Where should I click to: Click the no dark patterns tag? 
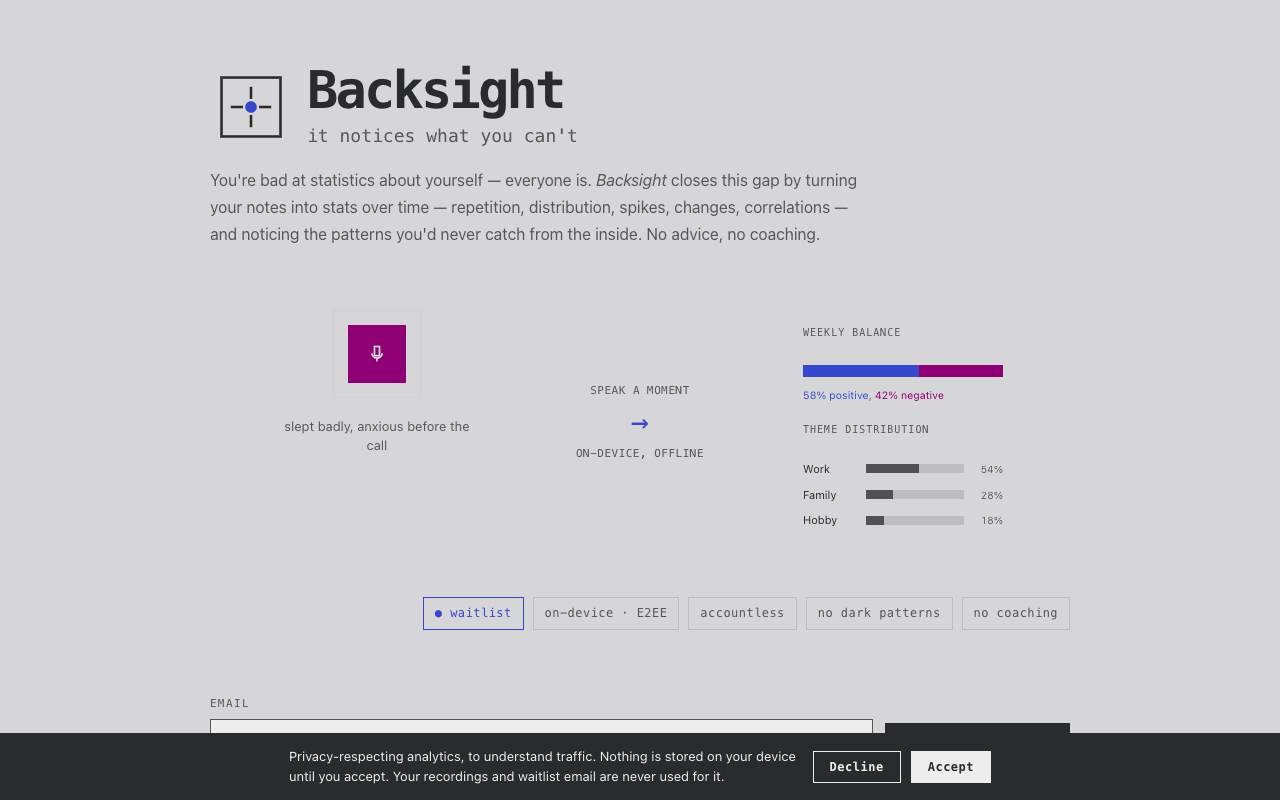click(879, 613)
